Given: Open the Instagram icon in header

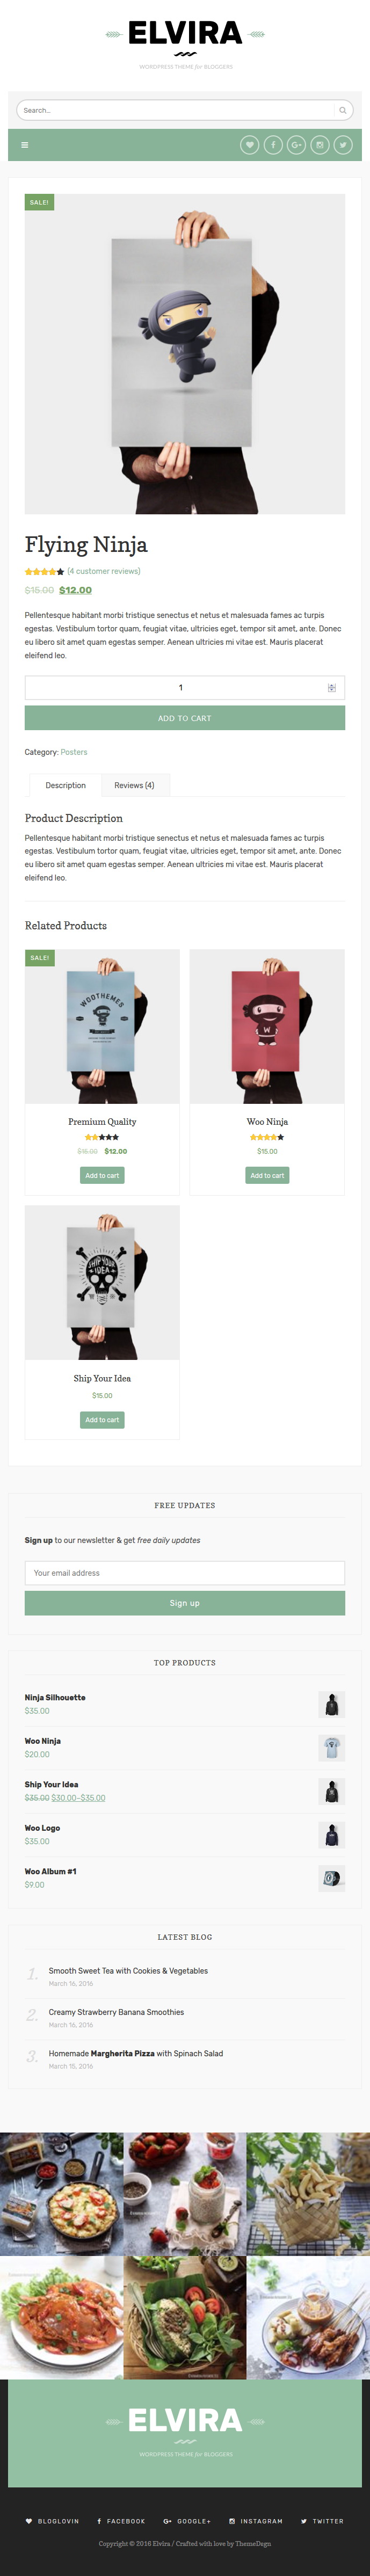Looking at the screenshot, I should click(x=319, y=145).
